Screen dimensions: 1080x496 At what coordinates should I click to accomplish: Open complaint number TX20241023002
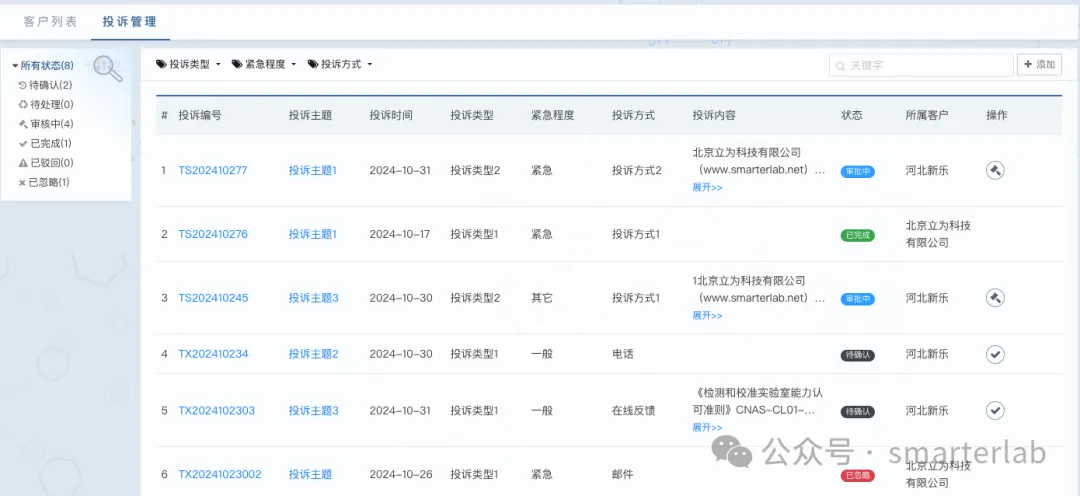[x=220, y=474]
